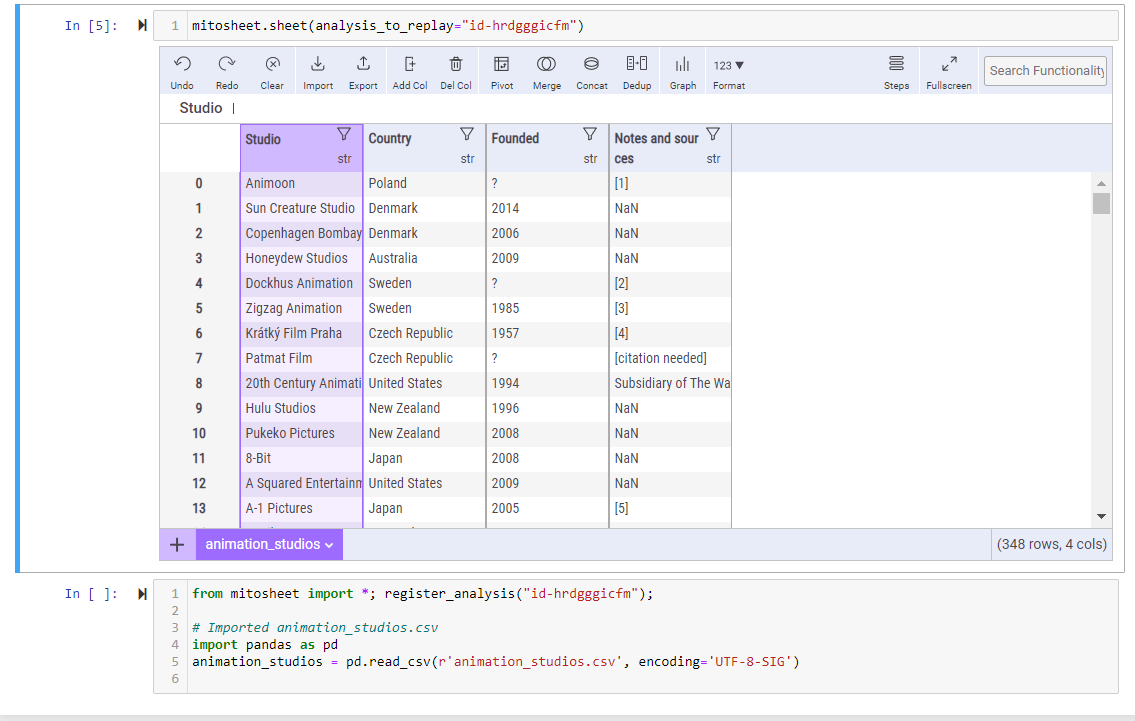Click the sheet's vertical scrollbar down arrow

[1101, 516]
